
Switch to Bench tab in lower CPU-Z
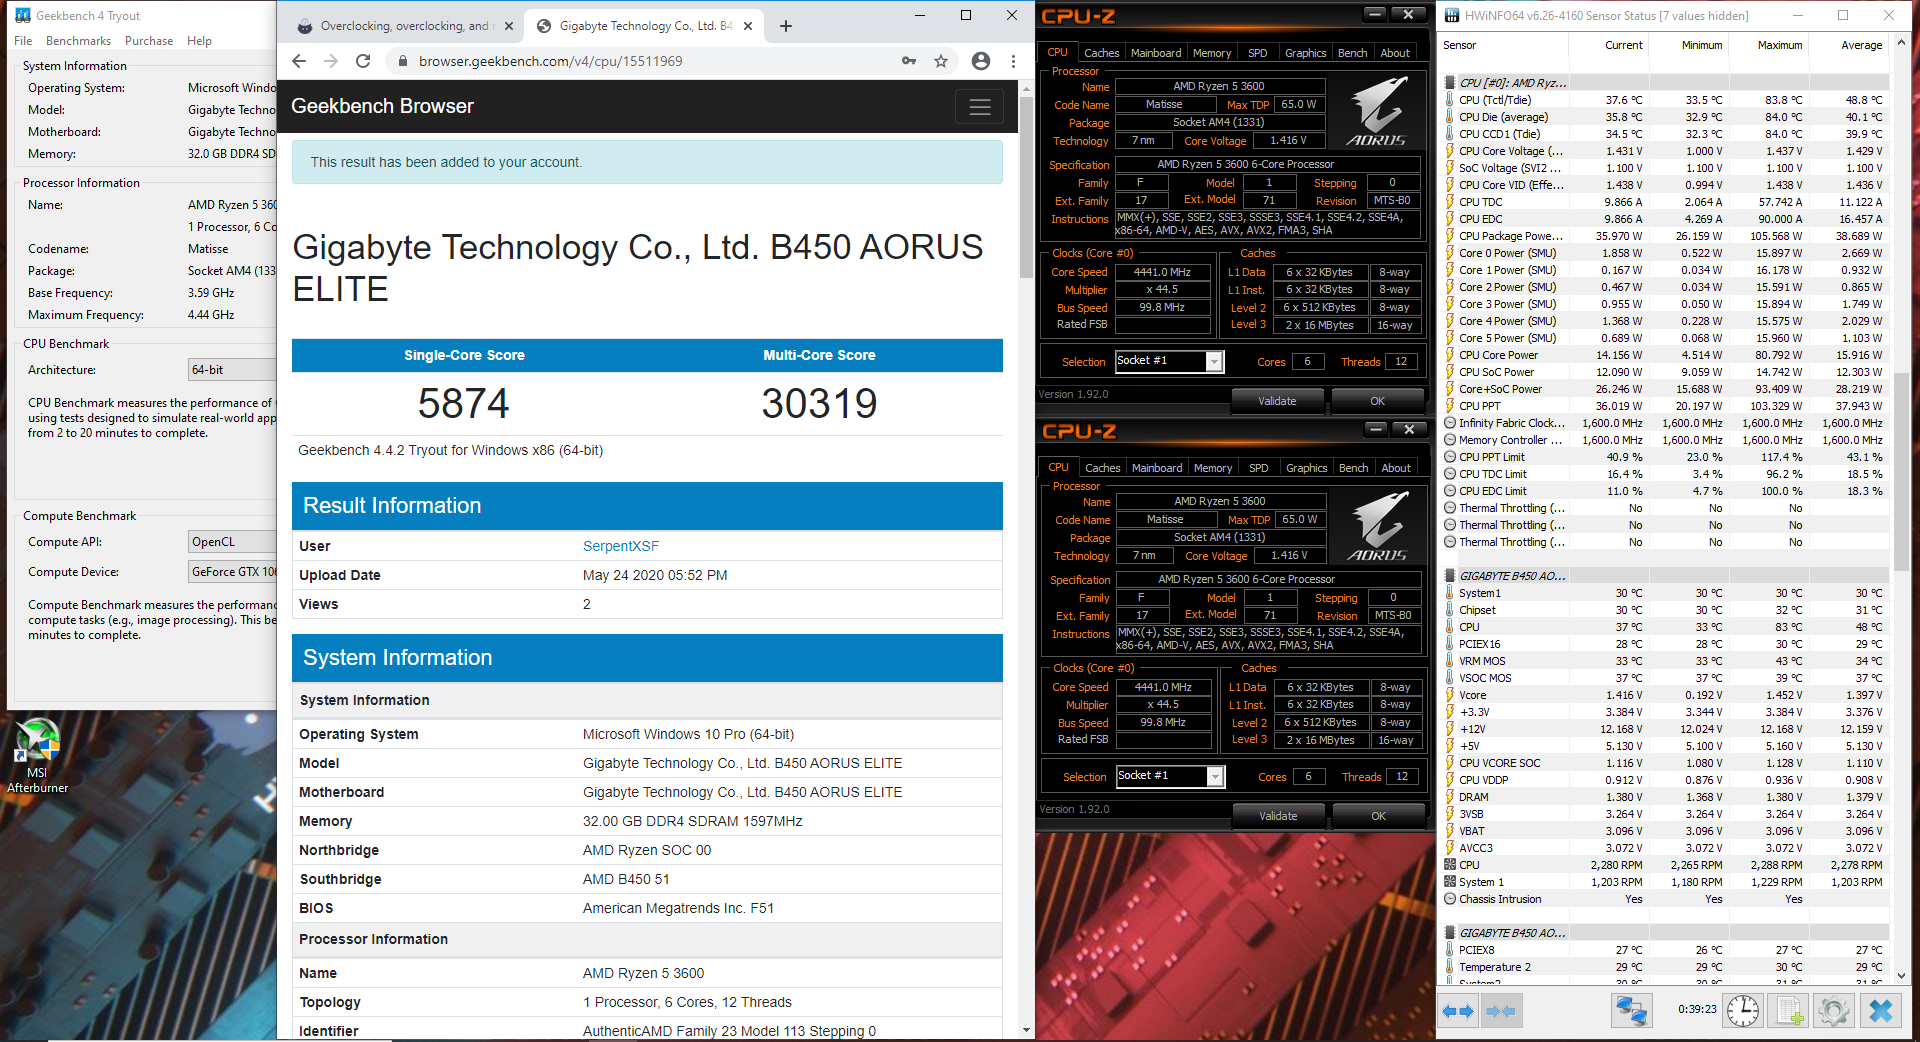point(1353,468)
